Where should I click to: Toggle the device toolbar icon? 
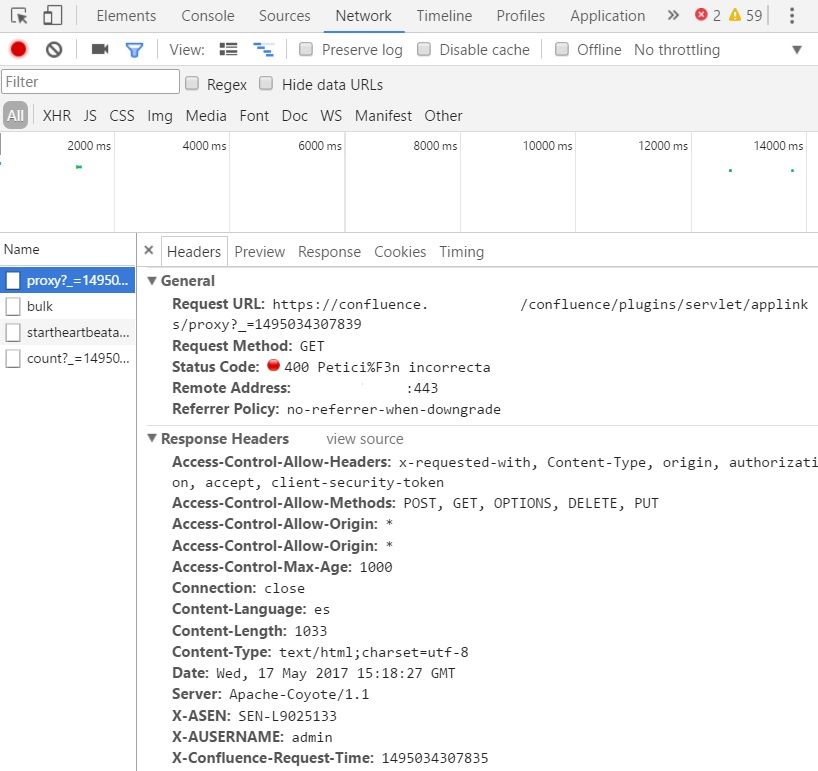coord(53,15)
